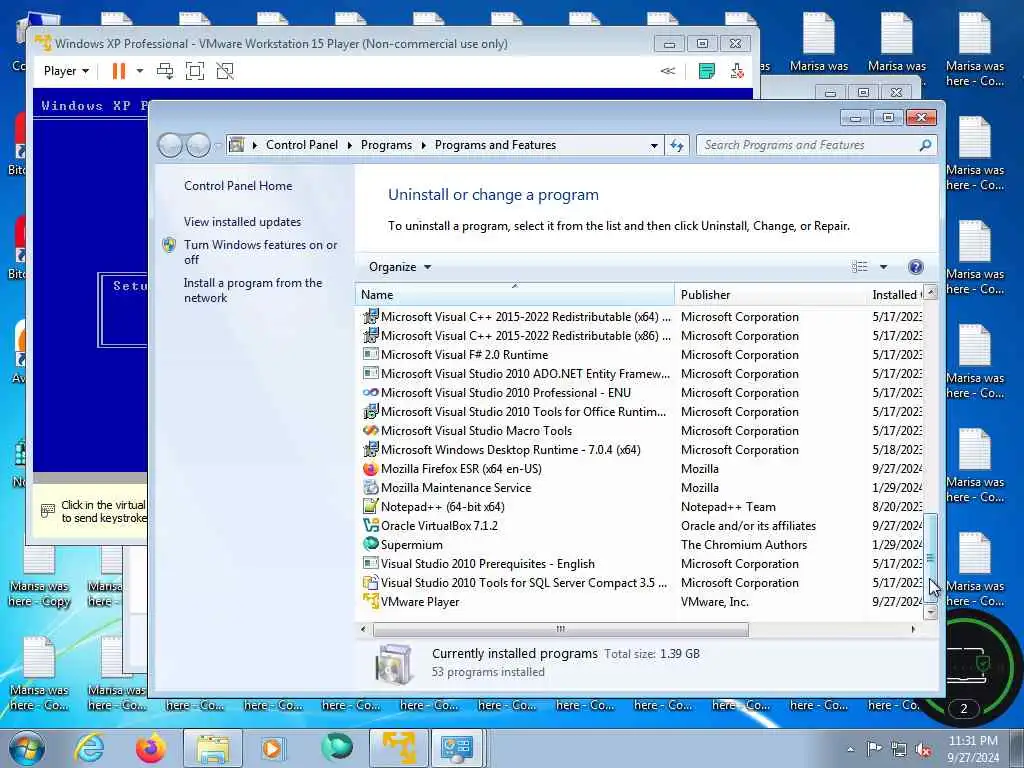Image resolution: width=1024 pixels, height=768 pixels.
Task: Click Control Panel in the address breadcrumb
Action: tap(302, 145)
